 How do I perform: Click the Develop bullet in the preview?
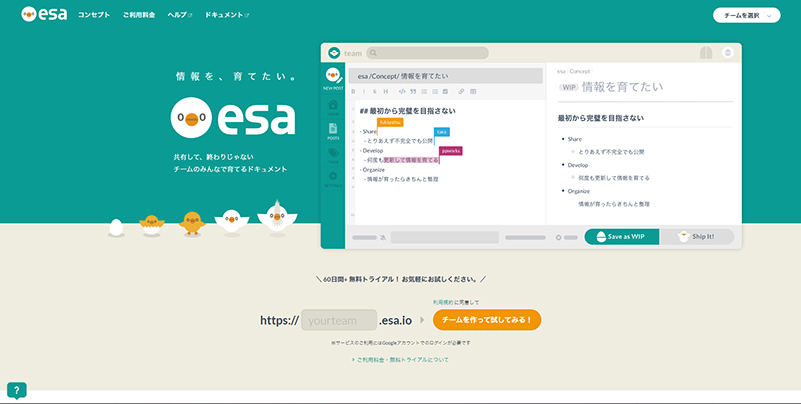point(578,165)
